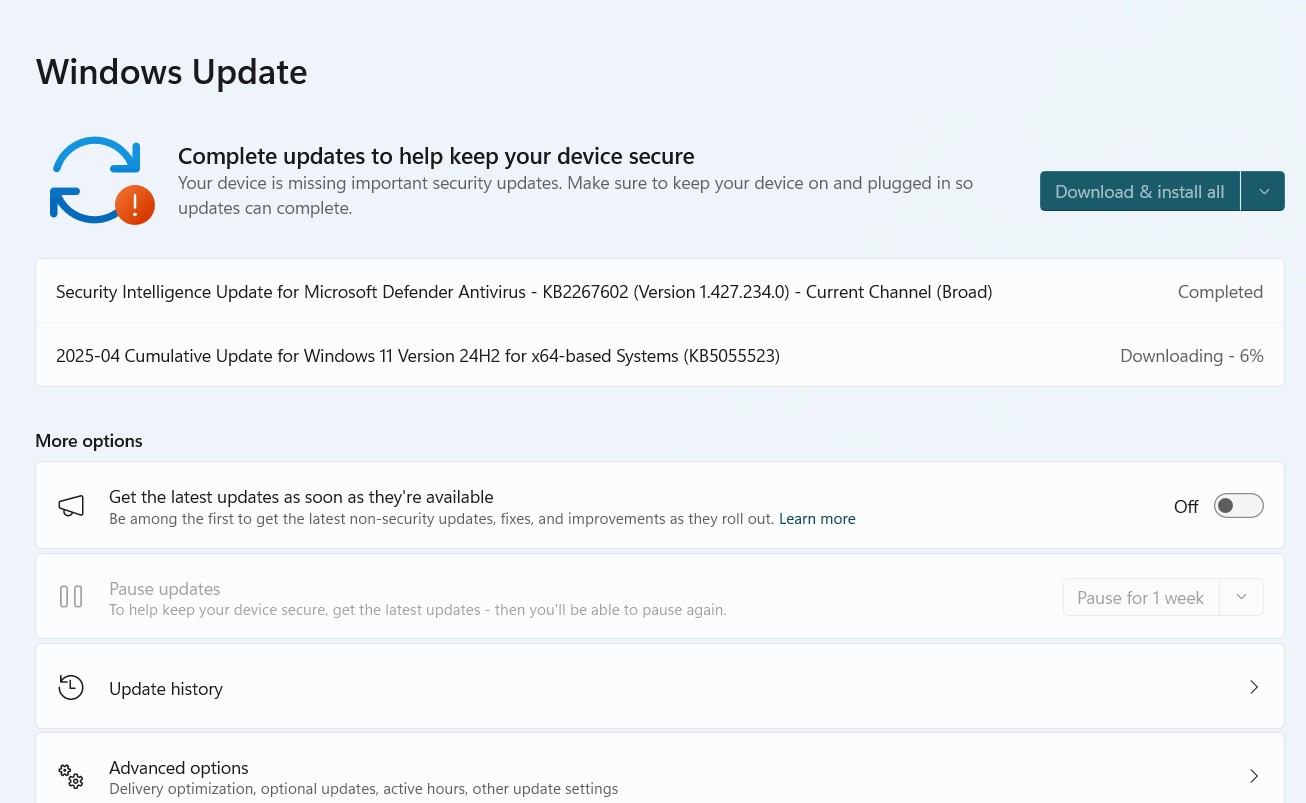This screenshot has height=803, width=1306.
Task: Click the Windows Update sync status icon
Action: tap(101, 181)
